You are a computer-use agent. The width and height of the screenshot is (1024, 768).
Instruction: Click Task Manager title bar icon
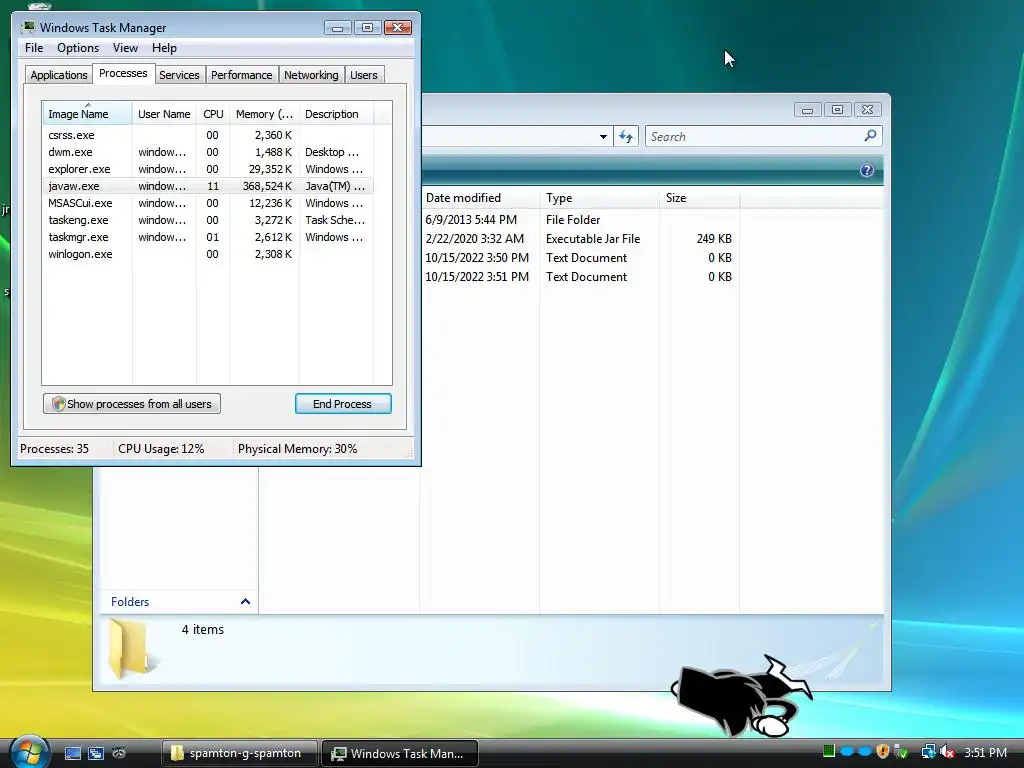27,27
